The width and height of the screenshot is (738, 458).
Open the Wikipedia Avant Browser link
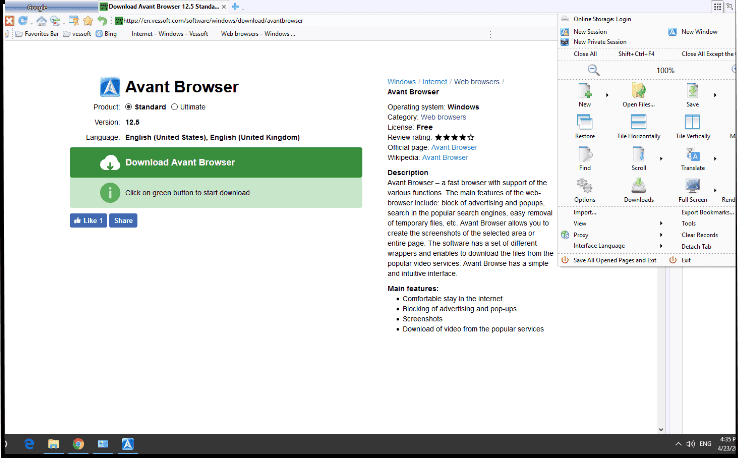coord(444,157)
